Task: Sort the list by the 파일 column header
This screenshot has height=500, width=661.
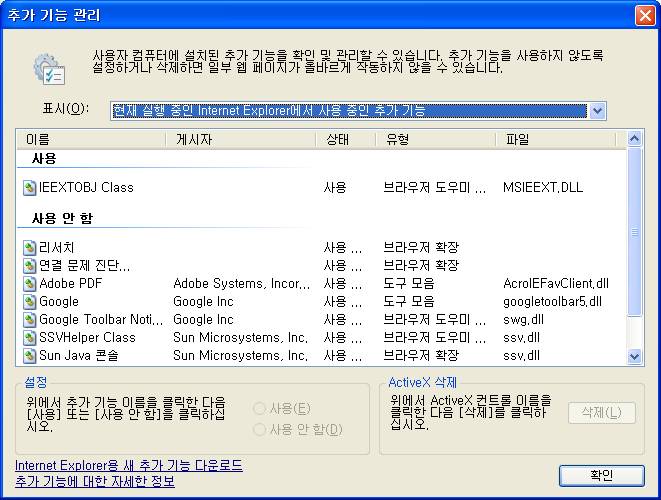Action: pos(556,140)
